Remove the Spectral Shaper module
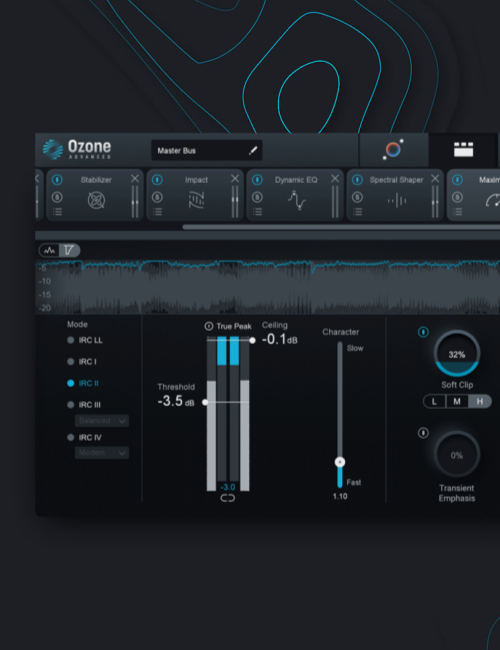500x650 pixels. coord(435,178)
